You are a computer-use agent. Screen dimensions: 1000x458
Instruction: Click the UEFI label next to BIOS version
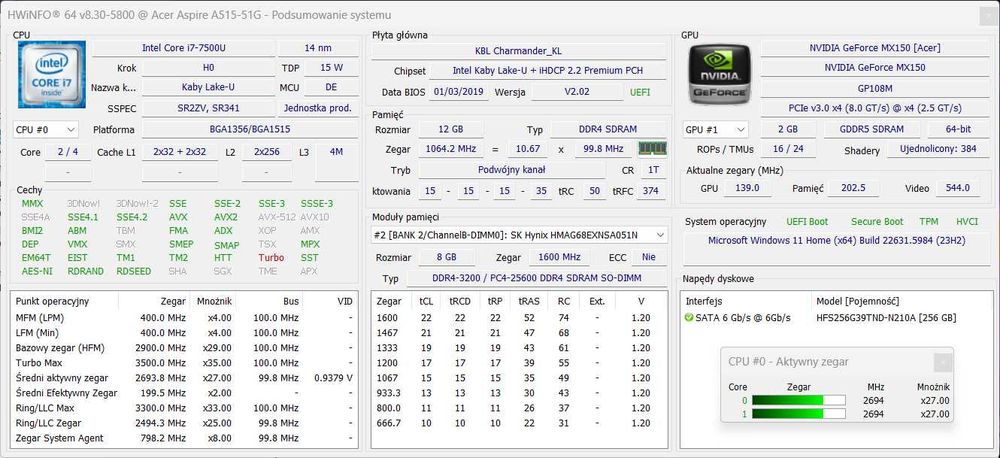click(640, 92)
